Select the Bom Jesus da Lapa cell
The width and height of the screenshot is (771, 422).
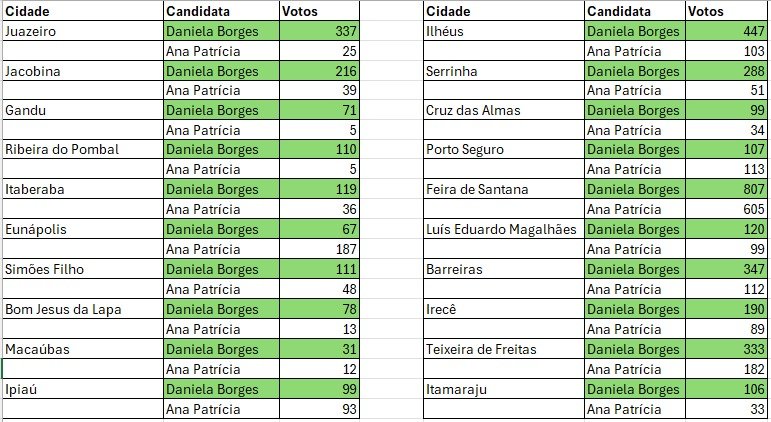click(x=82, y=309)
